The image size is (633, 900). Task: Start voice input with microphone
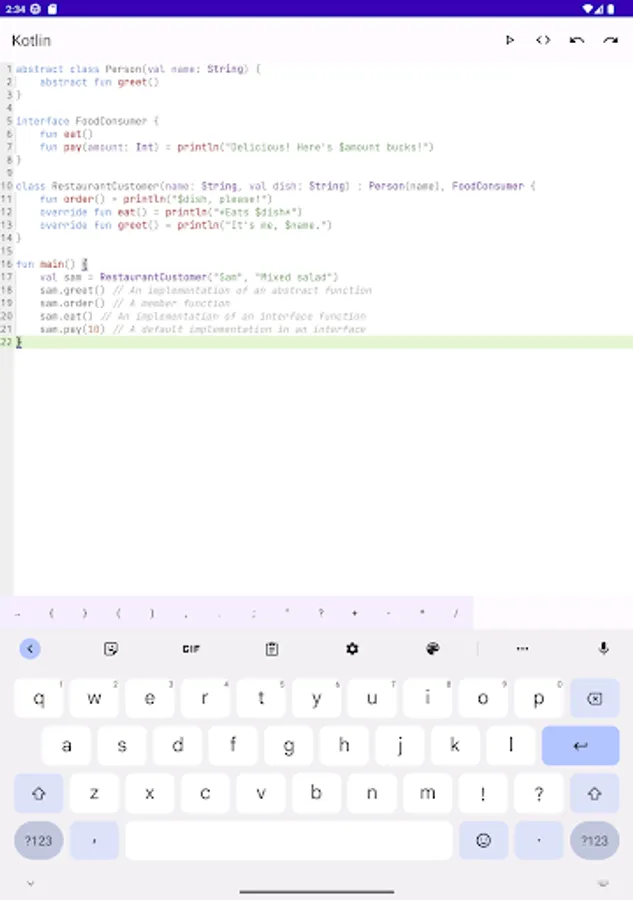click(x=603, y=649)
